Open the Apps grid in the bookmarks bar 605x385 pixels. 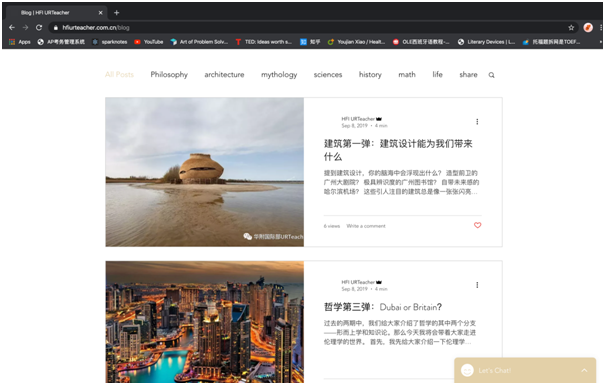tap(20, 42)
